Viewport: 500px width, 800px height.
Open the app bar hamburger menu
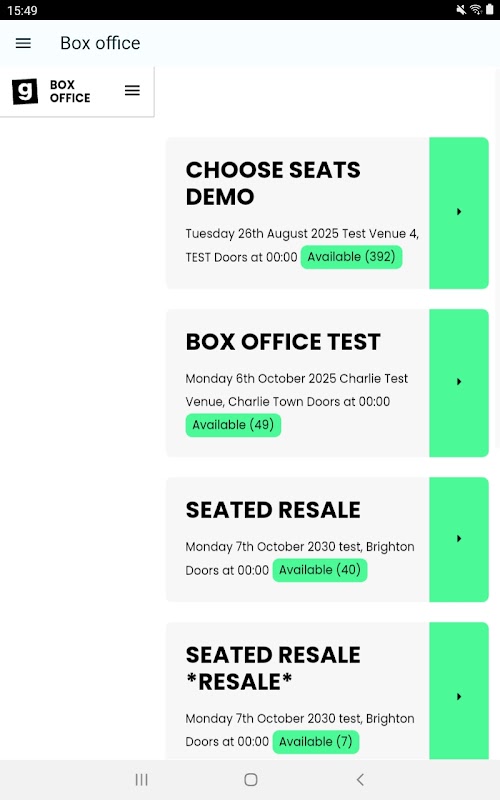(23, 43)
